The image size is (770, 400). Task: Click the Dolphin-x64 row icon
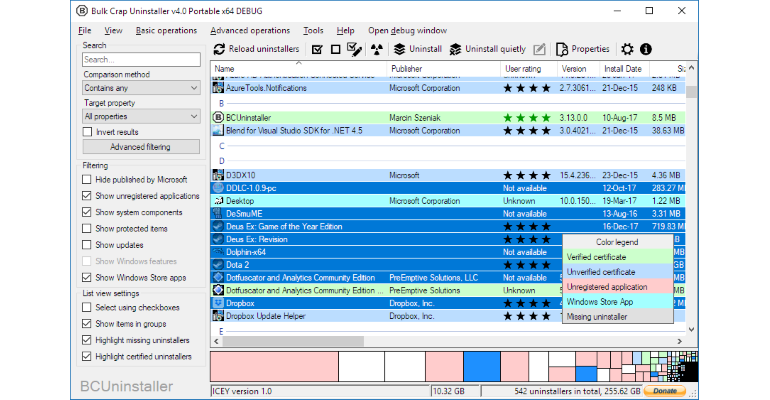coord(218,252)
